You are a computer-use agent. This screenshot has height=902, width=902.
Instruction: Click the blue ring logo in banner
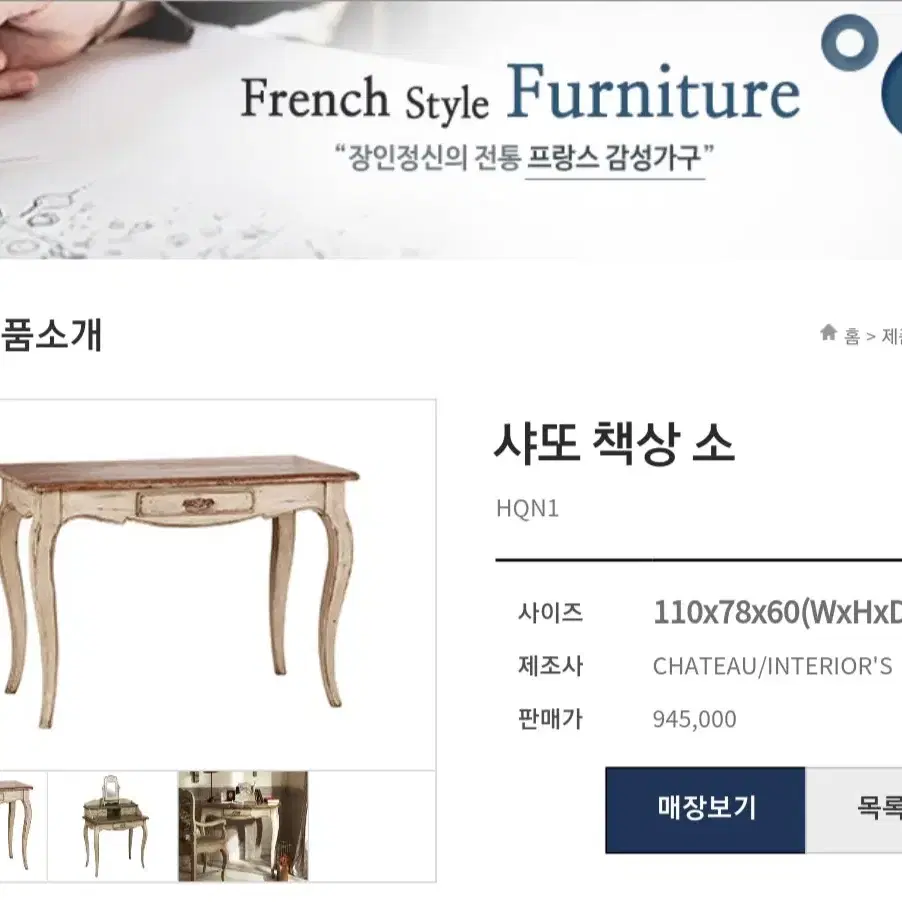pos(850,43)
